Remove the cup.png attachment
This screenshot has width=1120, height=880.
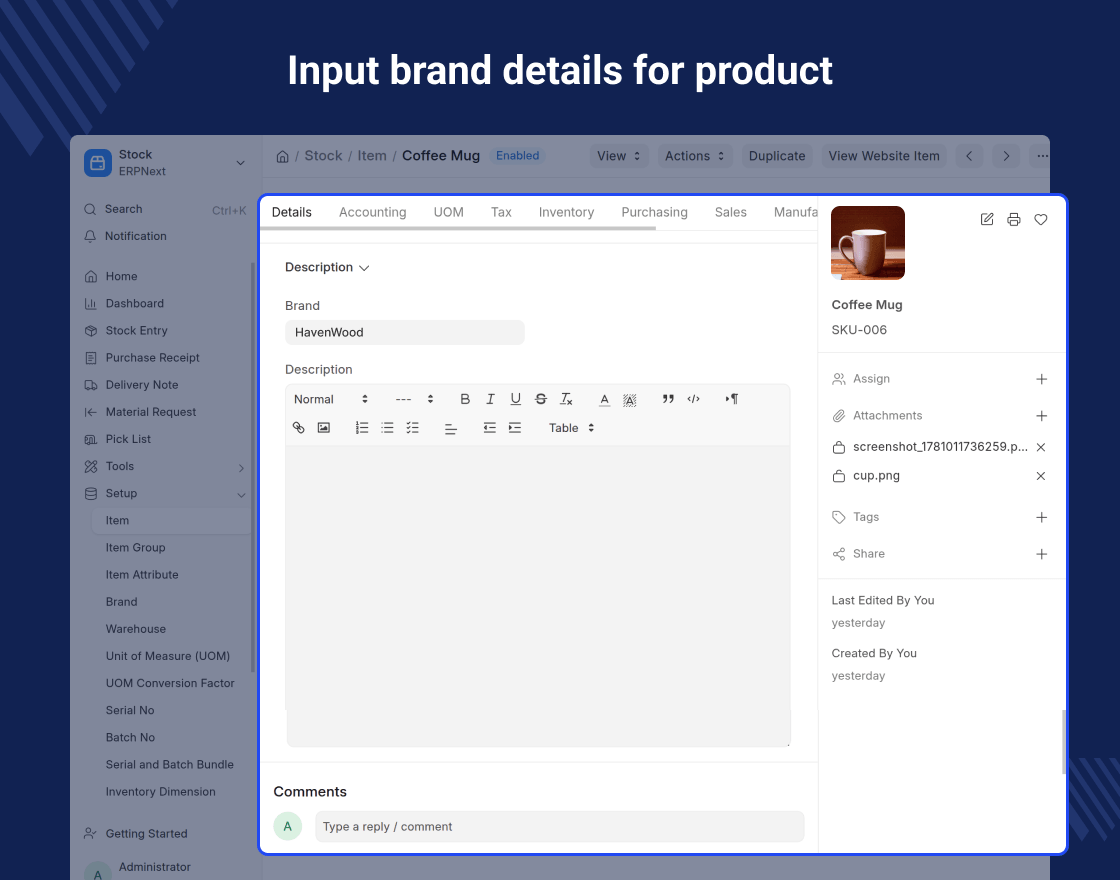coord(1041,476)
